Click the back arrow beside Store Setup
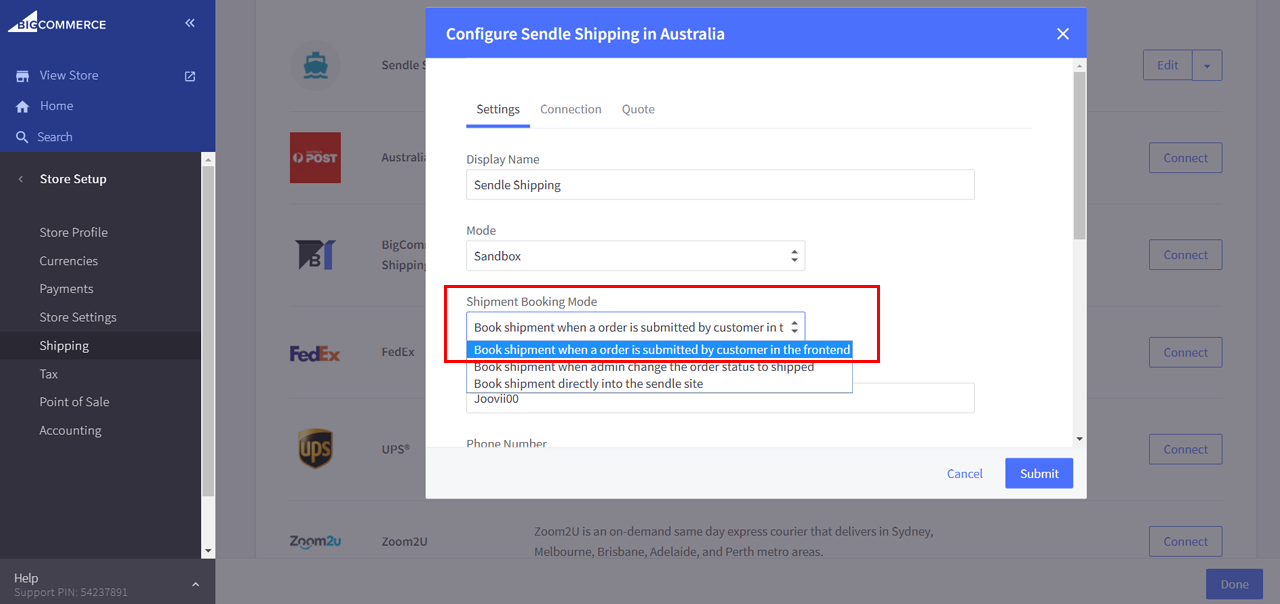1280x604 pixels. (x=22, y=179)
